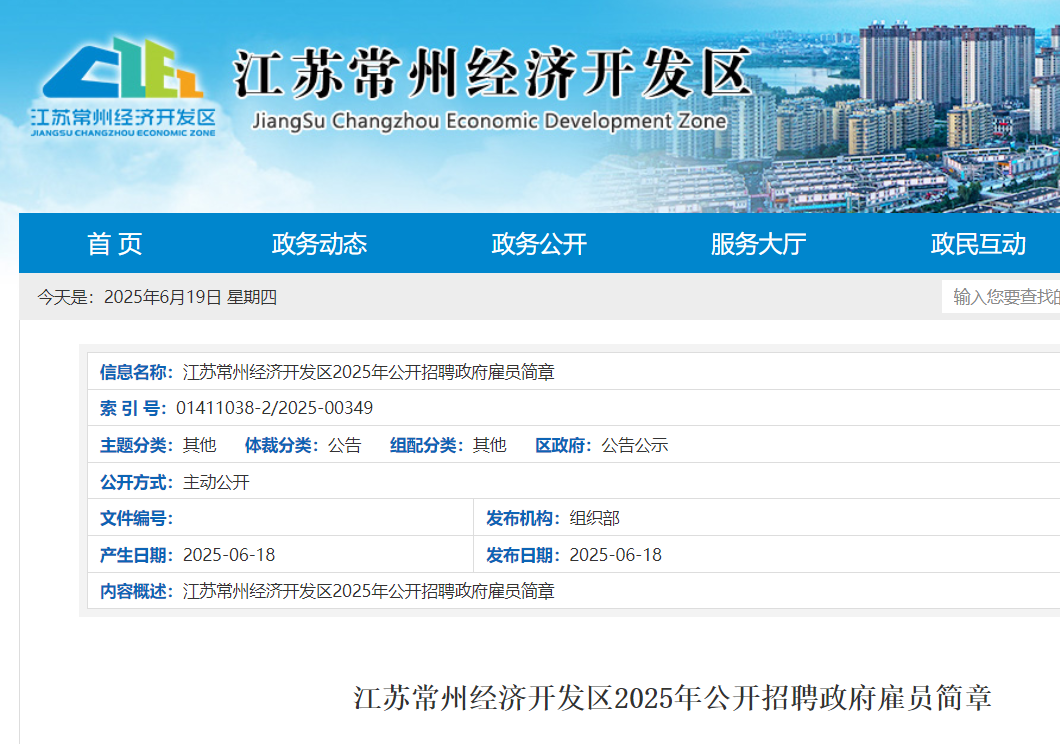
Task: Click the 内容概述 summary text
Action: (368, 591)
